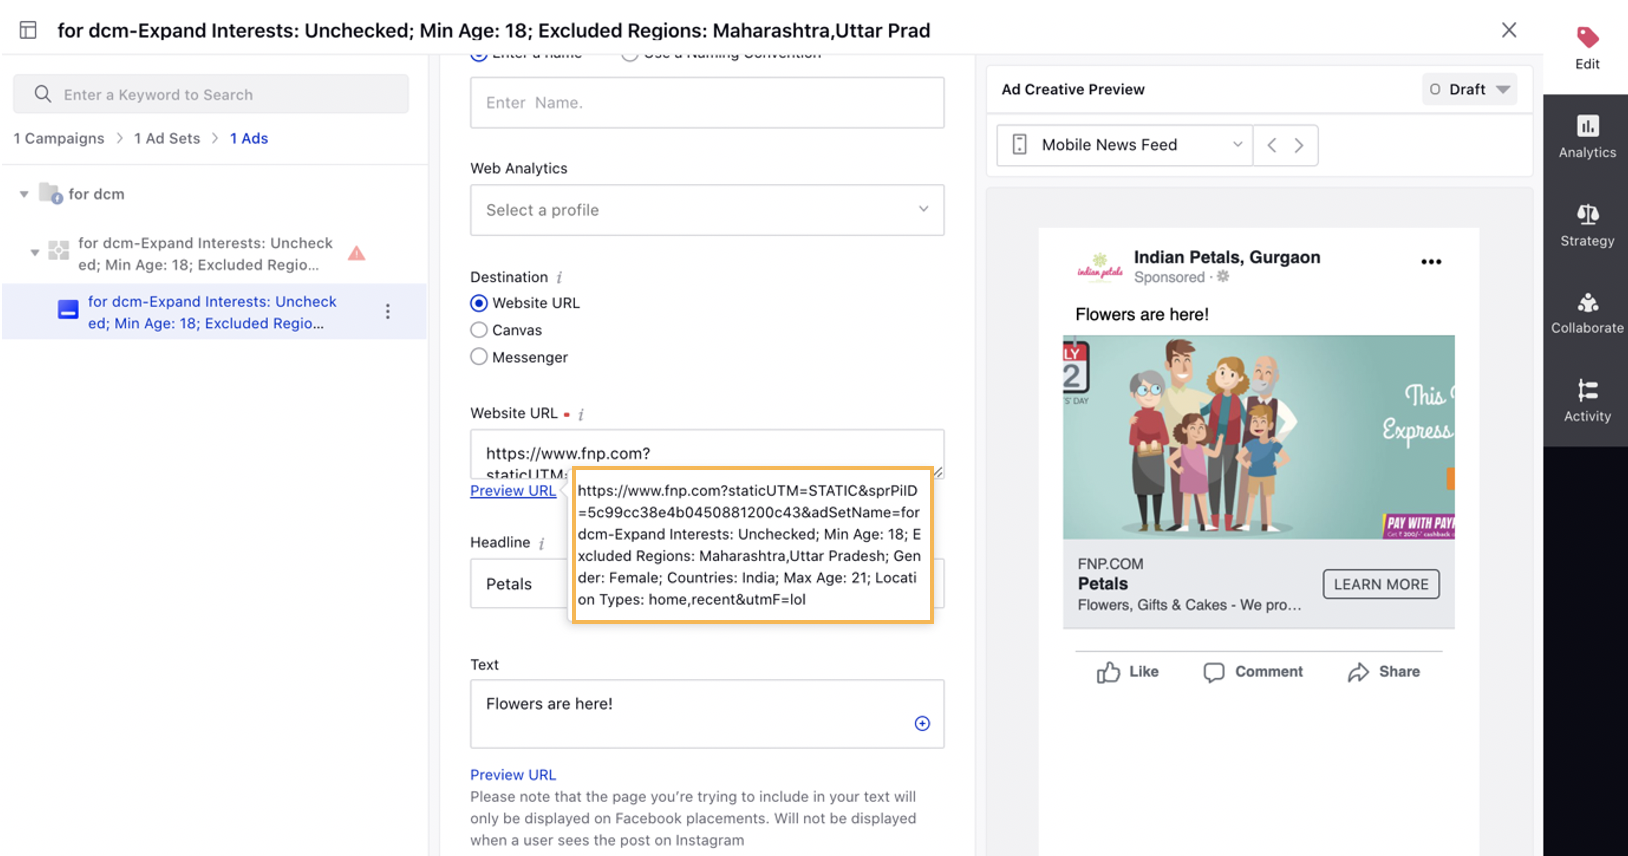Click the search magnifier icon
The height and width of the screenshot is (856, 1628).
point(42,94)
